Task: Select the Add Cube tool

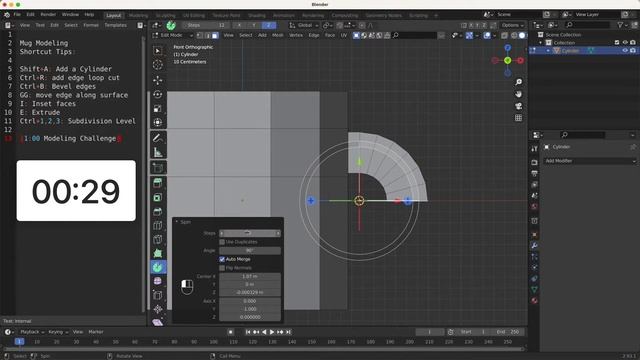Action: point(158,168)
